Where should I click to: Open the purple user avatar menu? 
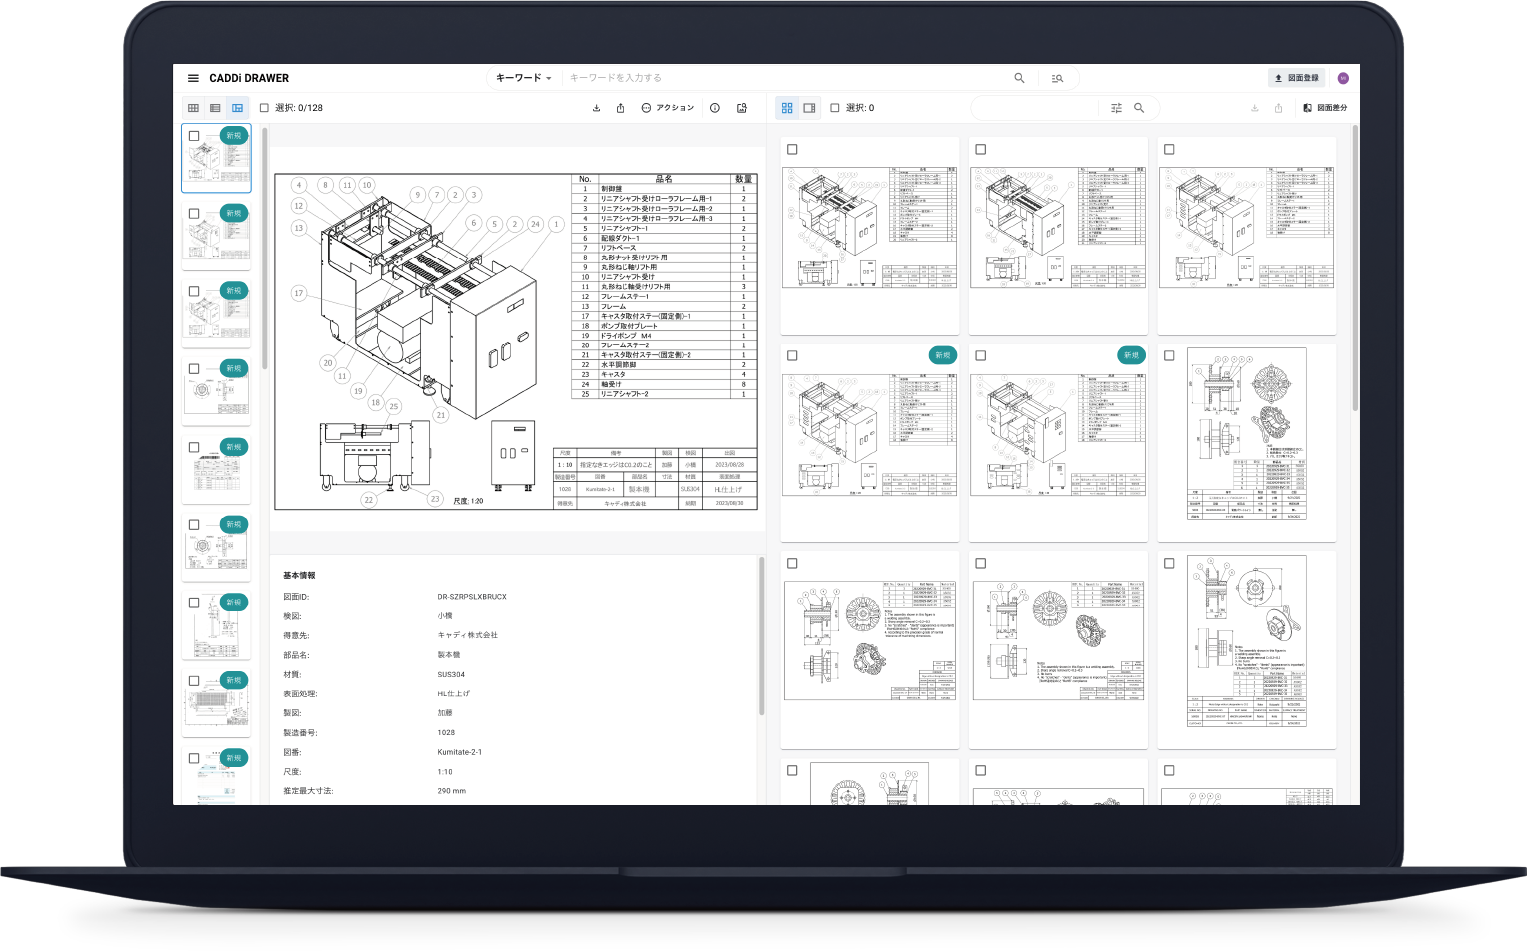point(1343,78)
